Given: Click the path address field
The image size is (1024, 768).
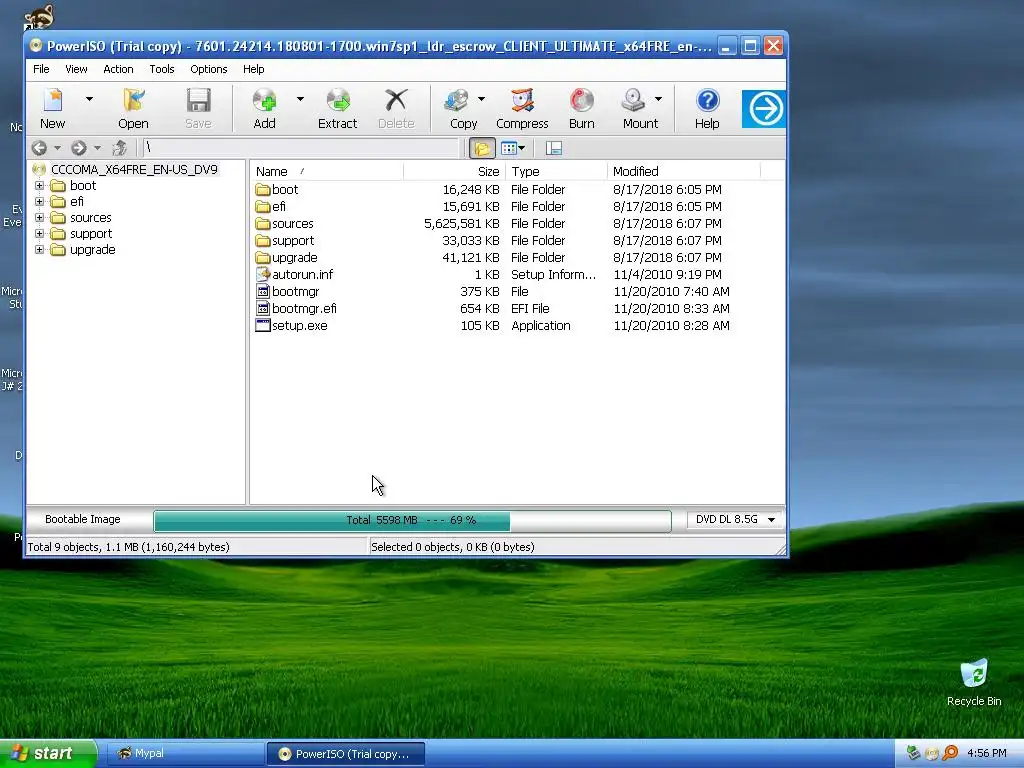Looking at the screenshot, I should coord(300,148).
